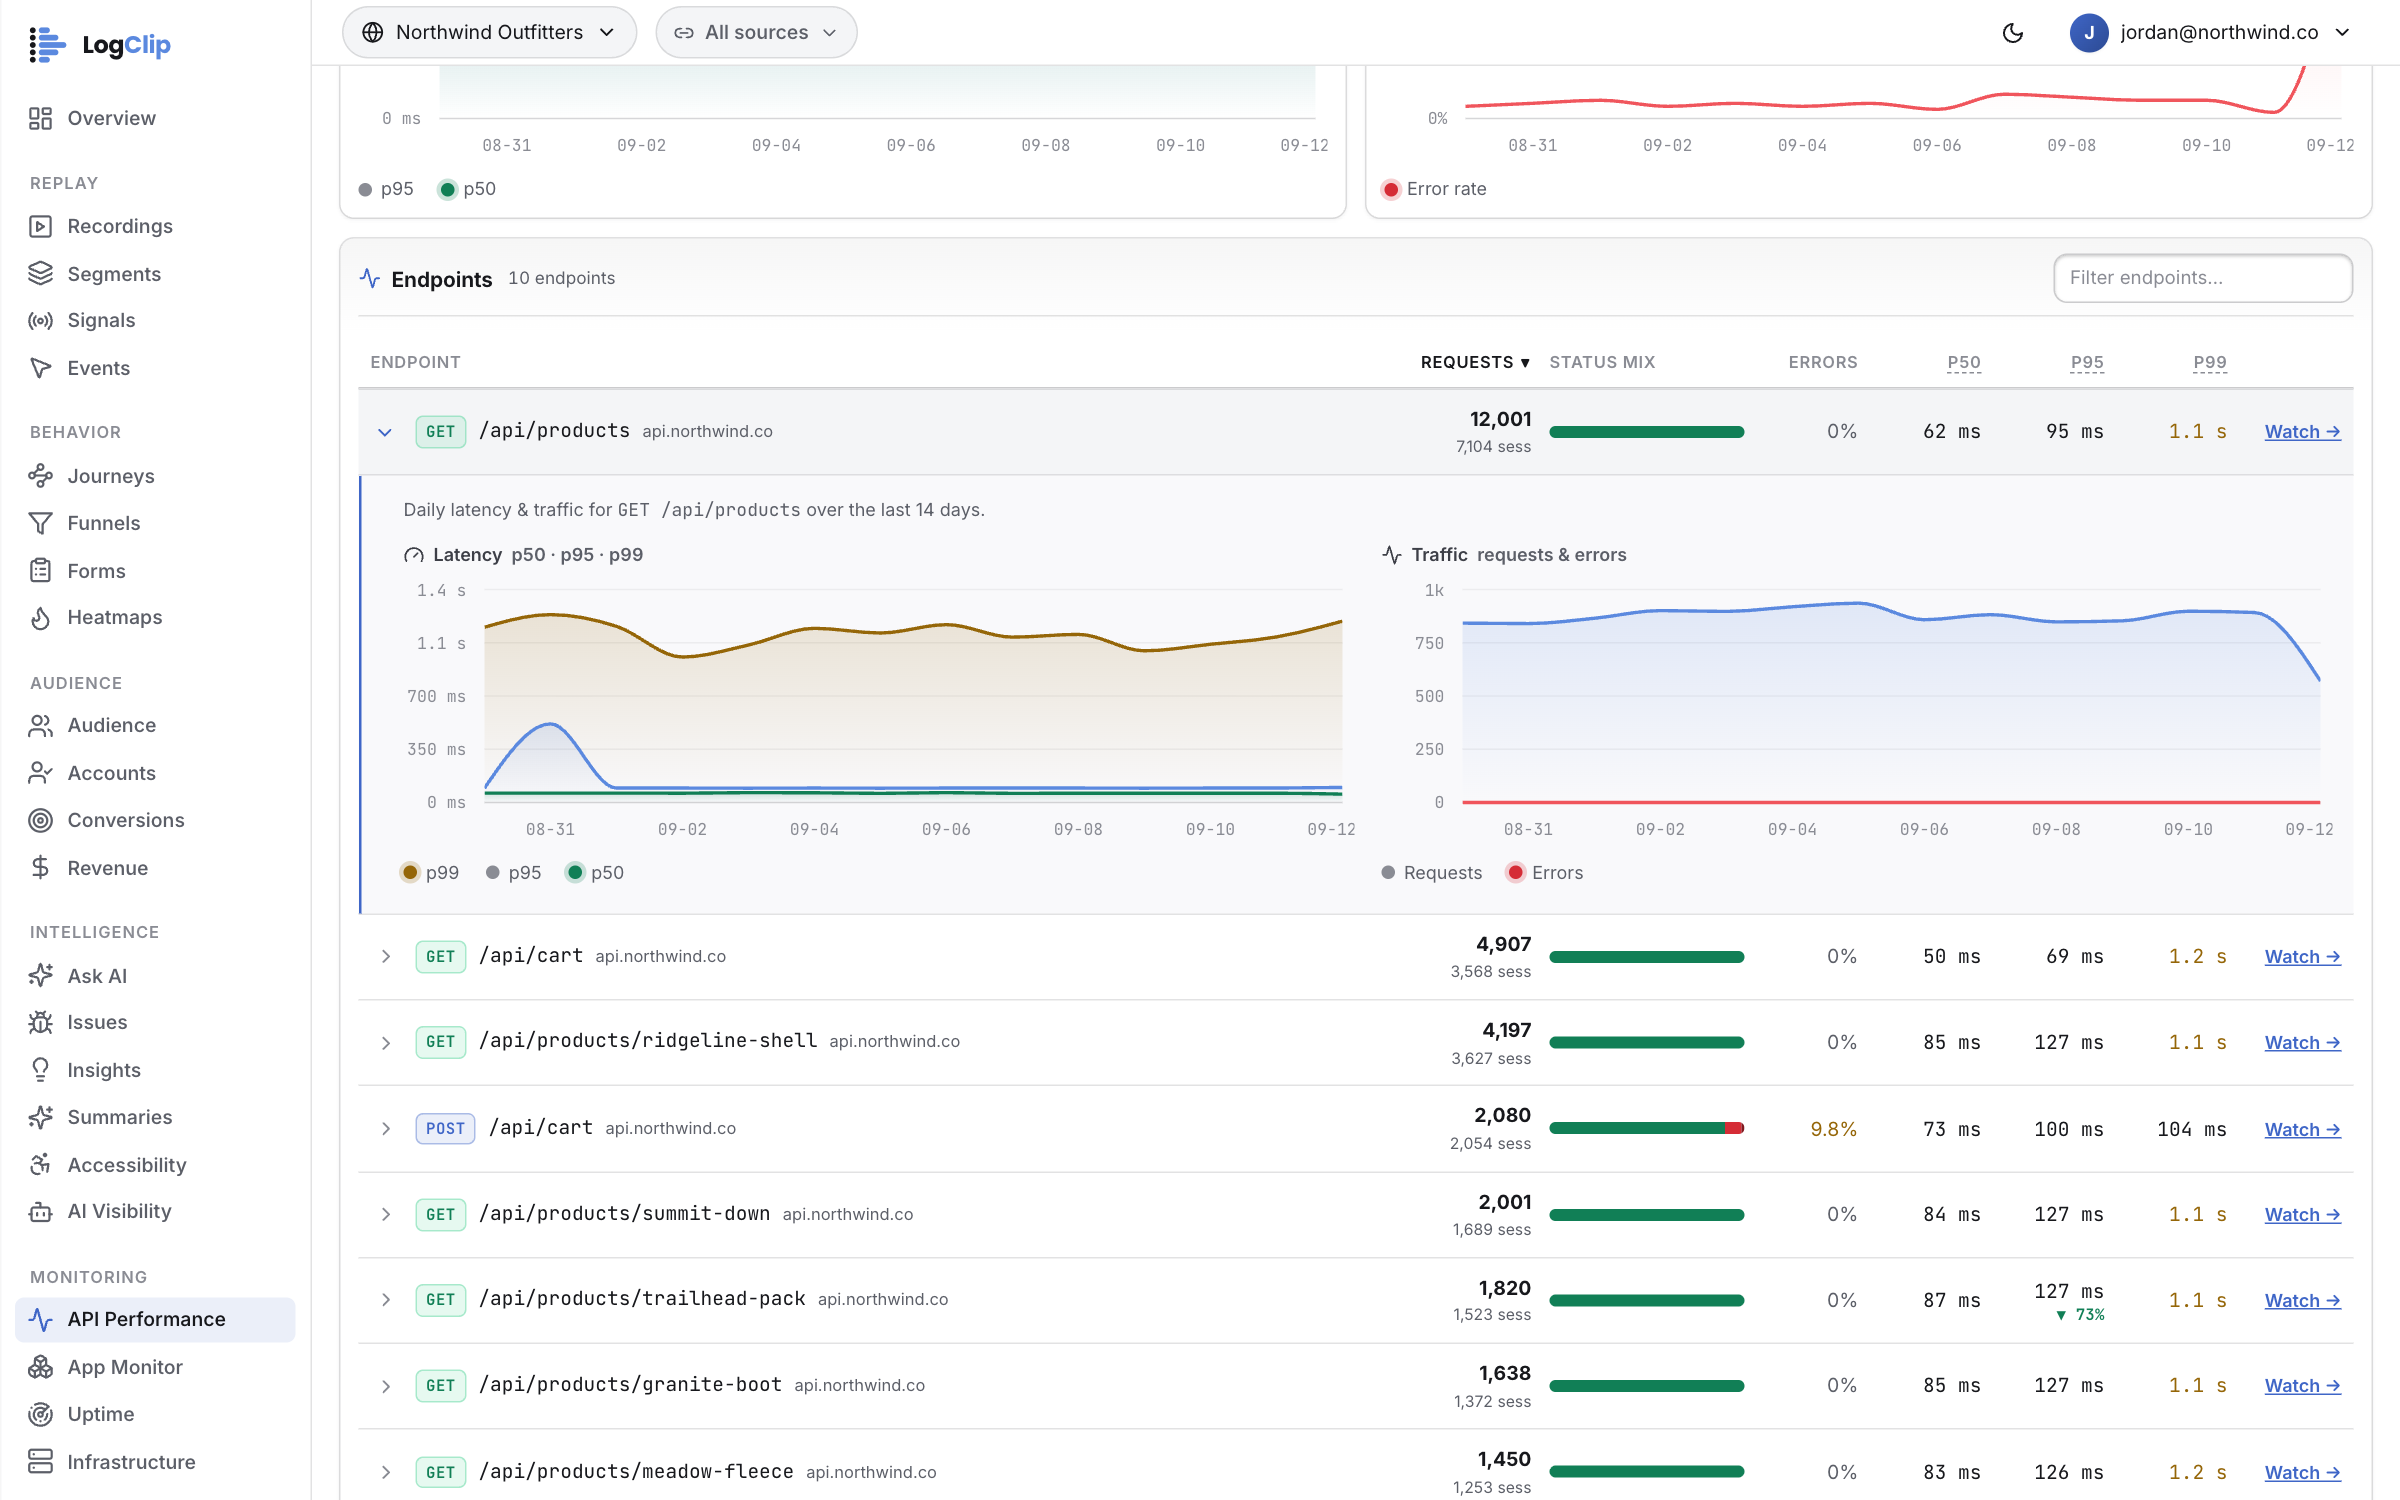The height and width of the screenshot is (1500, 2400).
Task: Expand the POST /api/cart row
Action: (385, 1129)
